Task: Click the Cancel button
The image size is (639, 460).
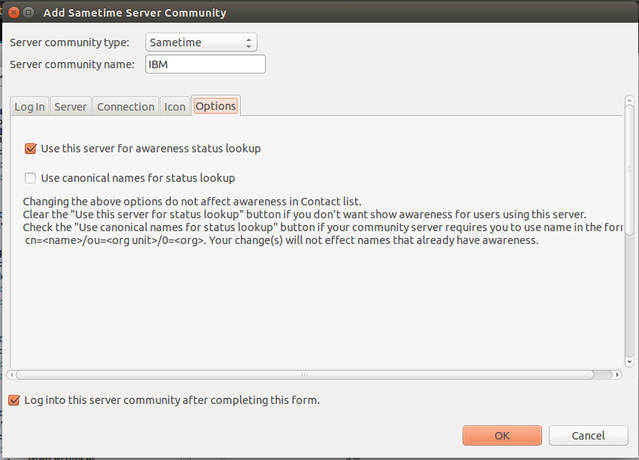Action: pos(588,436)
